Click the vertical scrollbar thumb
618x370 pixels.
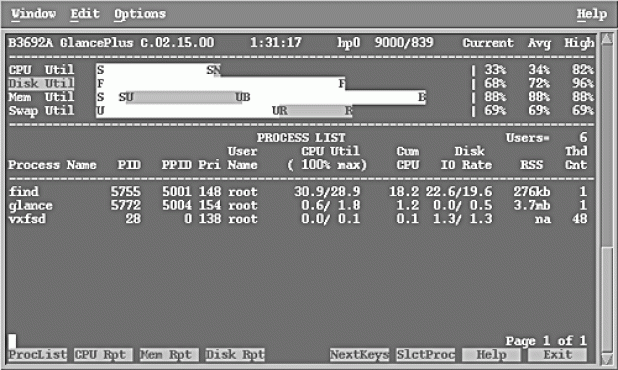[607, 299]
